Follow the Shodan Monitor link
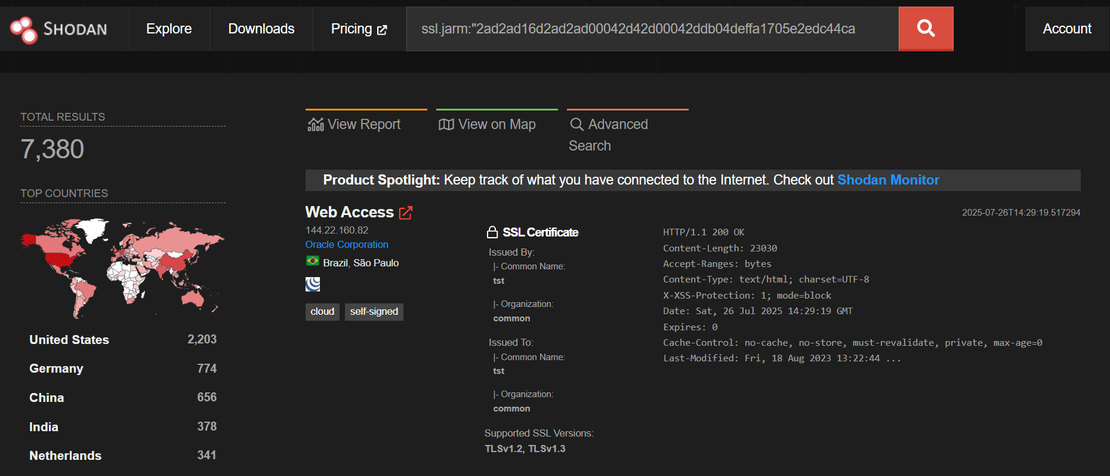Viewport: 1110px width, 476px height. [888, 180]
